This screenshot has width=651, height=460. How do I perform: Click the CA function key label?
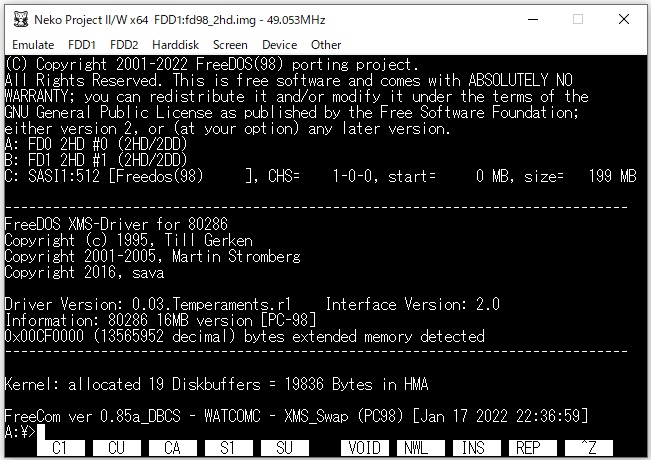click(173, 448)
